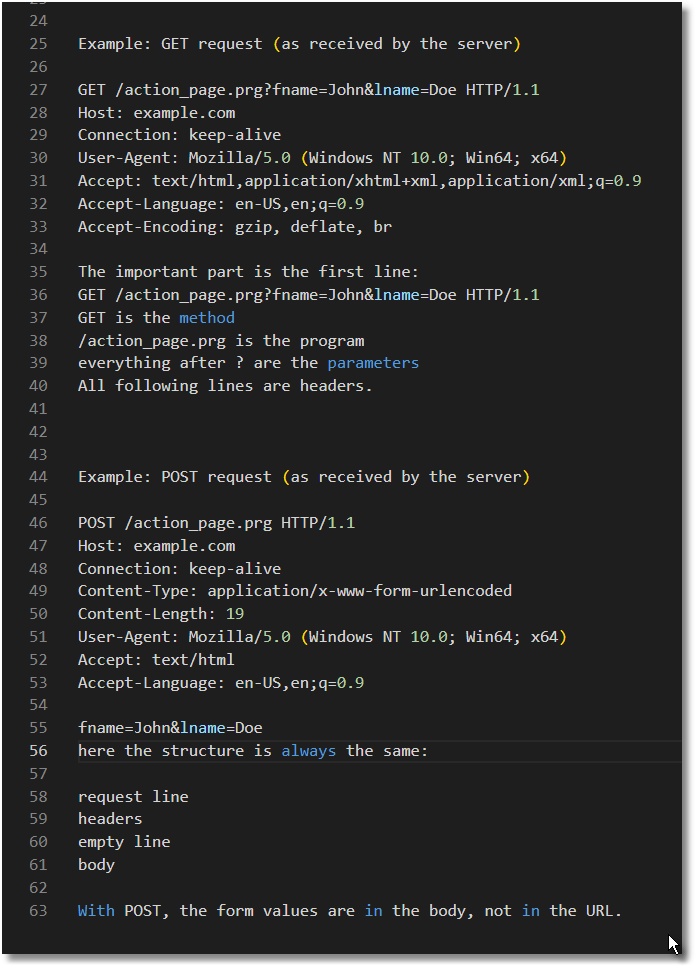Click line number 46 in the gutter
Viewport: 696px width, 969px height.
click(x=38, y=523)
